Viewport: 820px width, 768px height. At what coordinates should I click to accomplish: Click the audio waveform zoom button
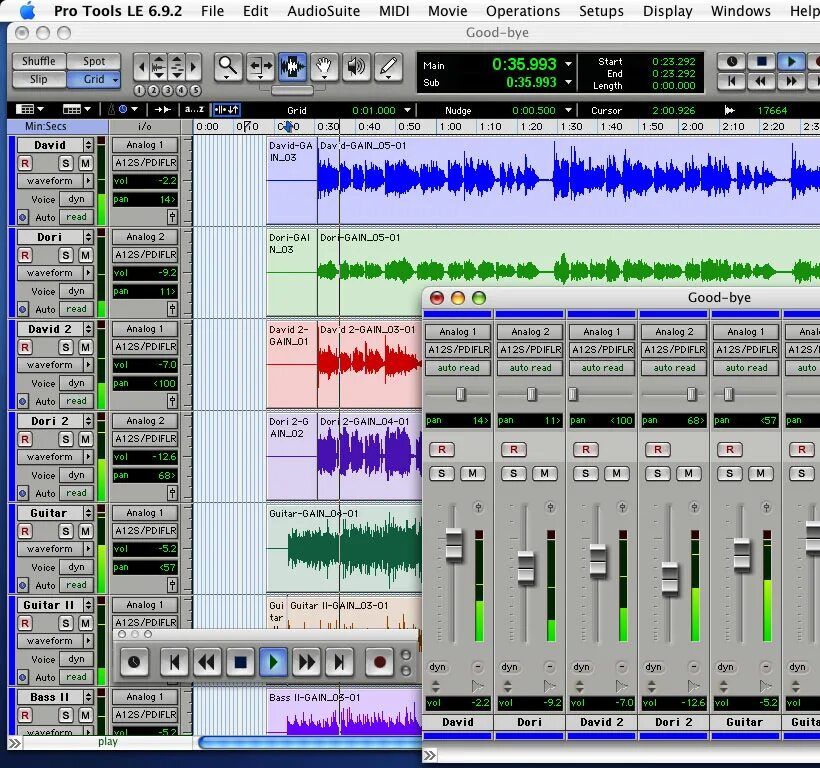point(158,67)
